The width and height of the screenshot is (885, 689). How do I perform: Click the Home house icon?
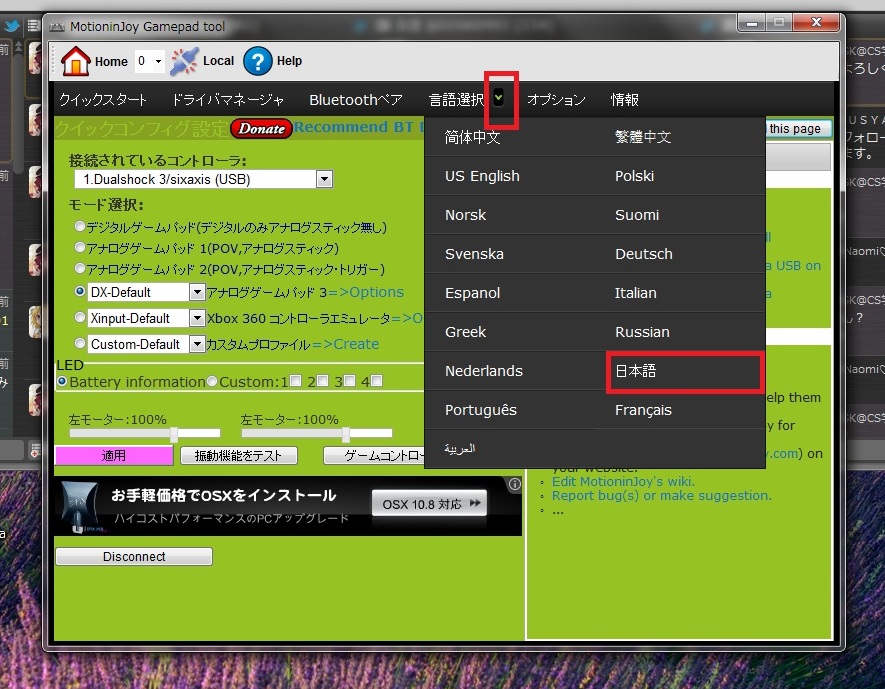coord(76,60)
